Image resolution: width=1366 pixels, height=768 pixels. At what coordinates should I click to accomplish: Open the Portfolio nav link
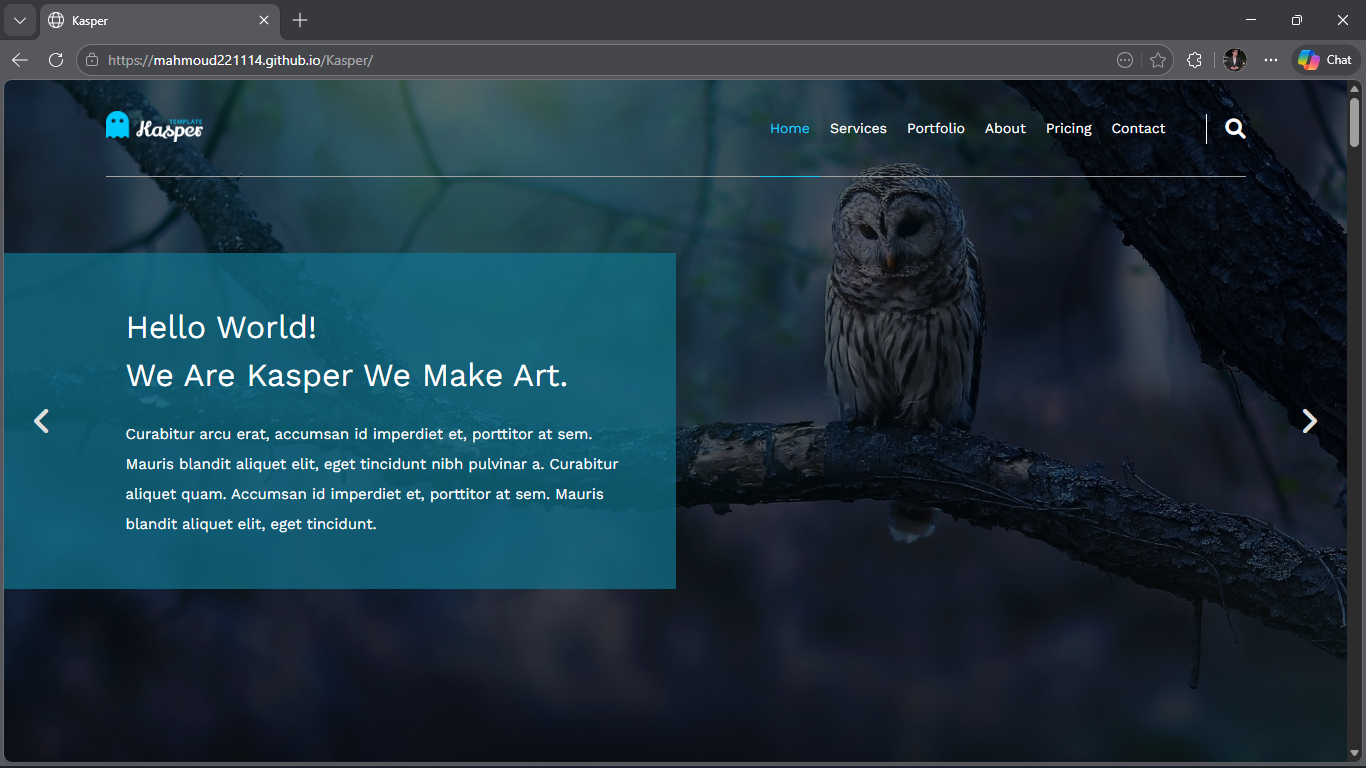pyautogui.click(x=935, y=129)
